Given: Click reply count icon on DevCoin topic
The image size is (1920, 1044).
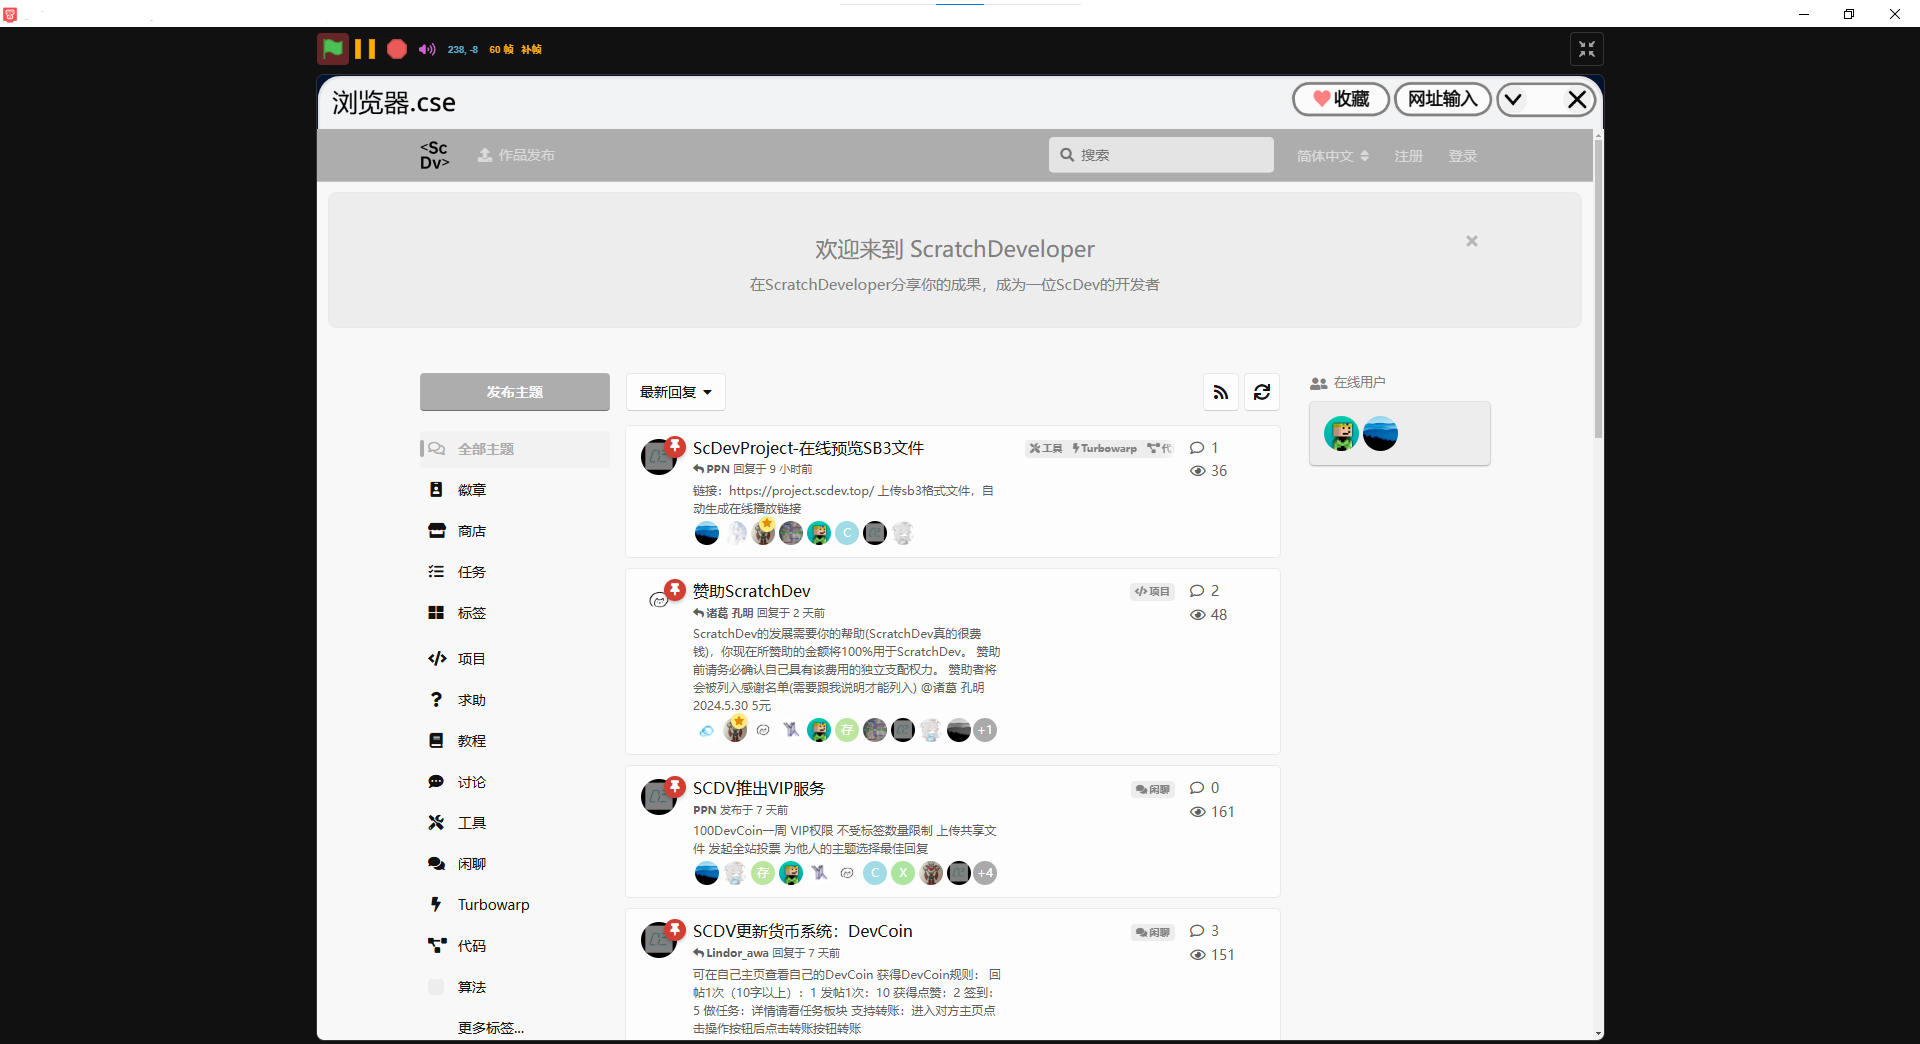Looking at the screenshot, I should click(x=1197, y=931).
